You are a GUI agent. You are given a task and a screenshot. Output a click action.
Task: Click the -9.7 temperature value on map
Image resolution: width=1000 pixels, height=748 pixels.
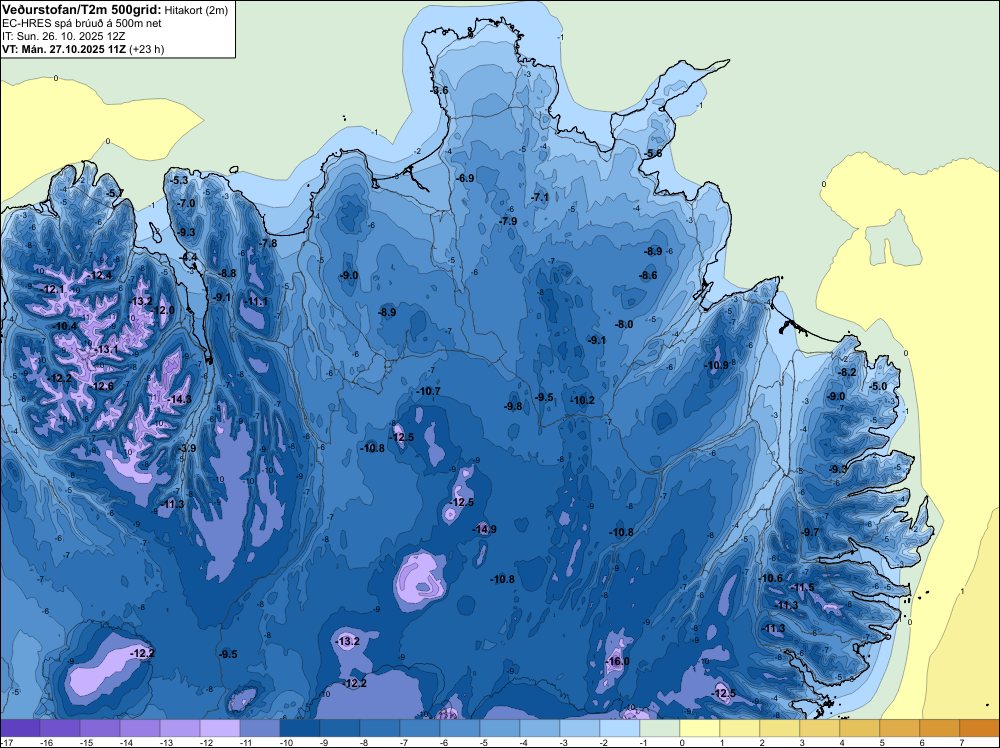[x=810, y=532]
